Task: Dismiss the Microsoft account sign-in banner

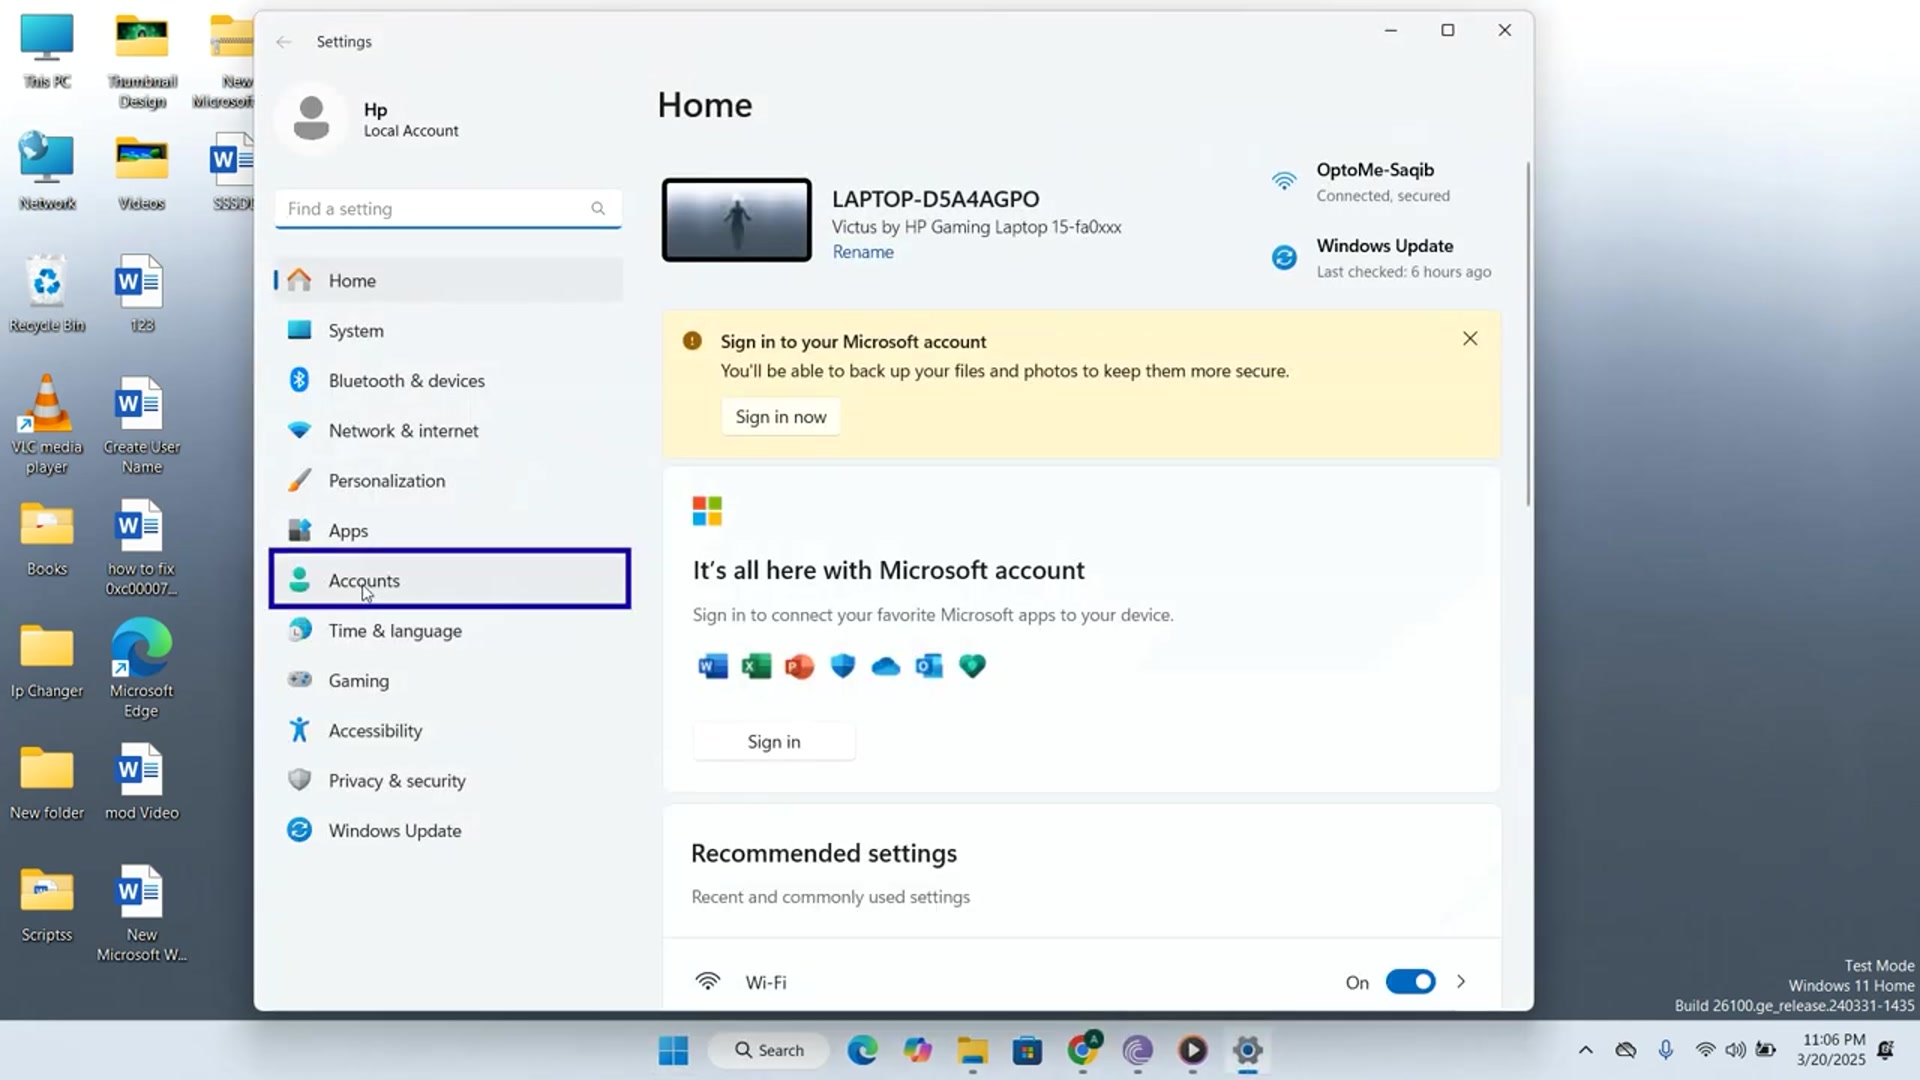Action: [1470, 339]
